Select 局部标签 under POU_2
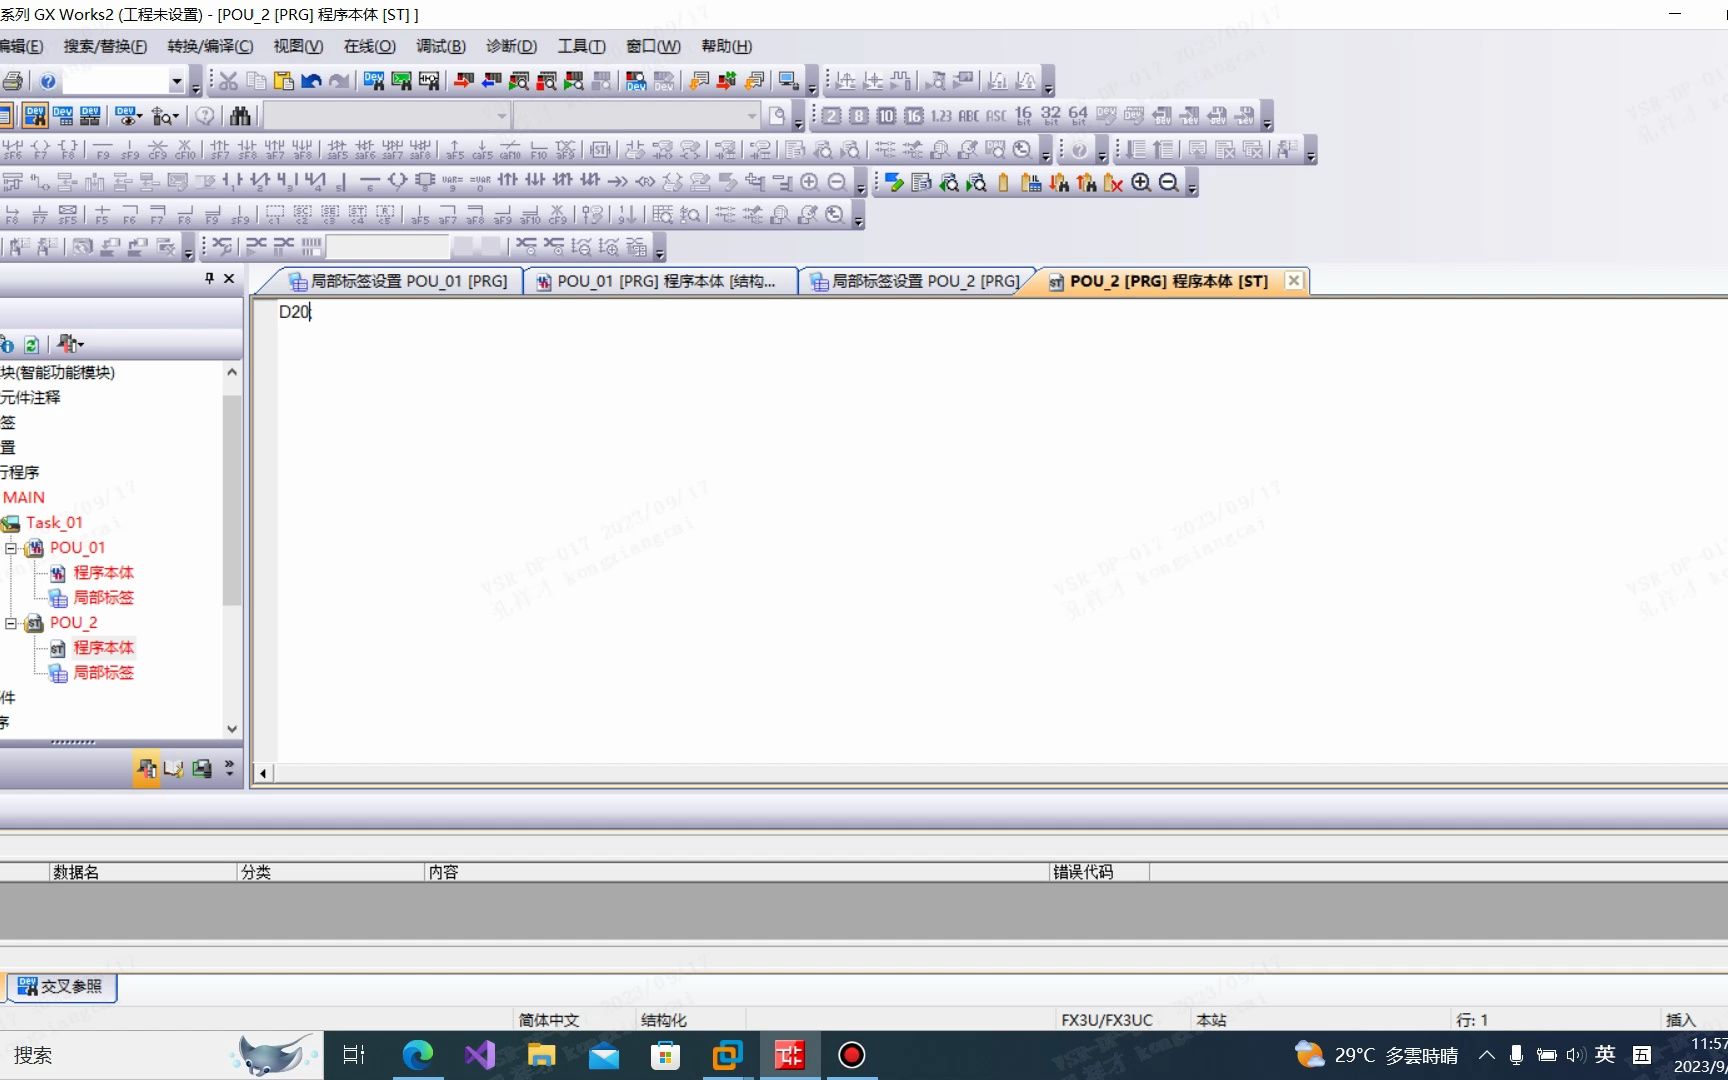Viewport: 1728px width, 1080px height. (x=103, y=673)
